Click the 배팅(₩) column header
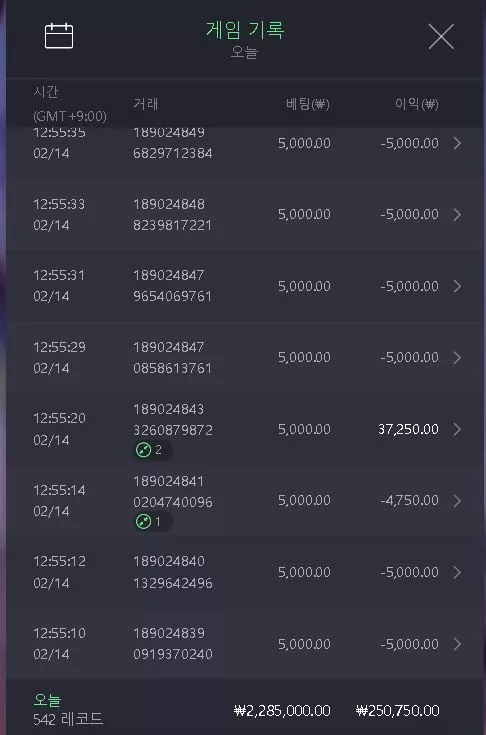 pos(308,104)
